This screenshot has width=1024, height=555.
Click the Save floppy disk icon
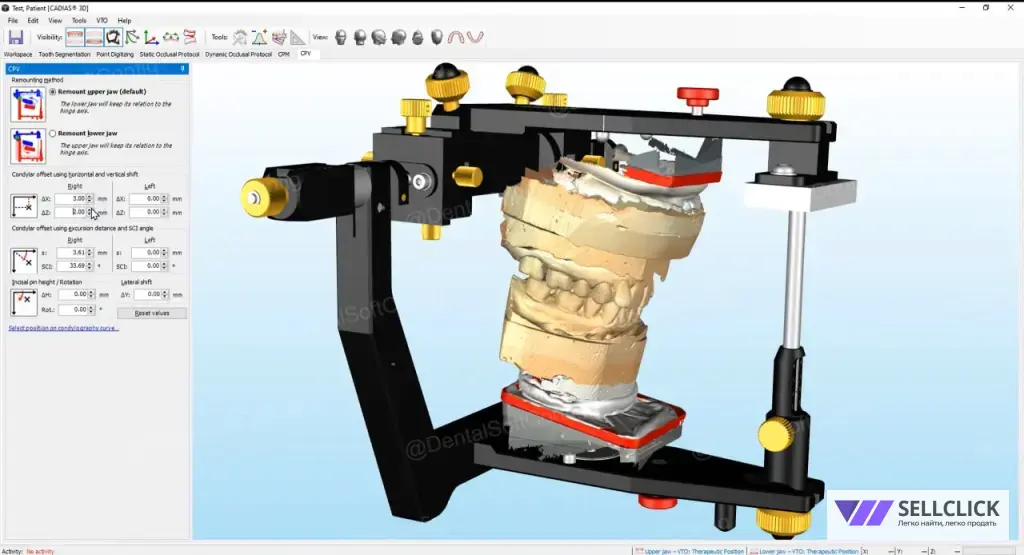click(x=16, y=38)
